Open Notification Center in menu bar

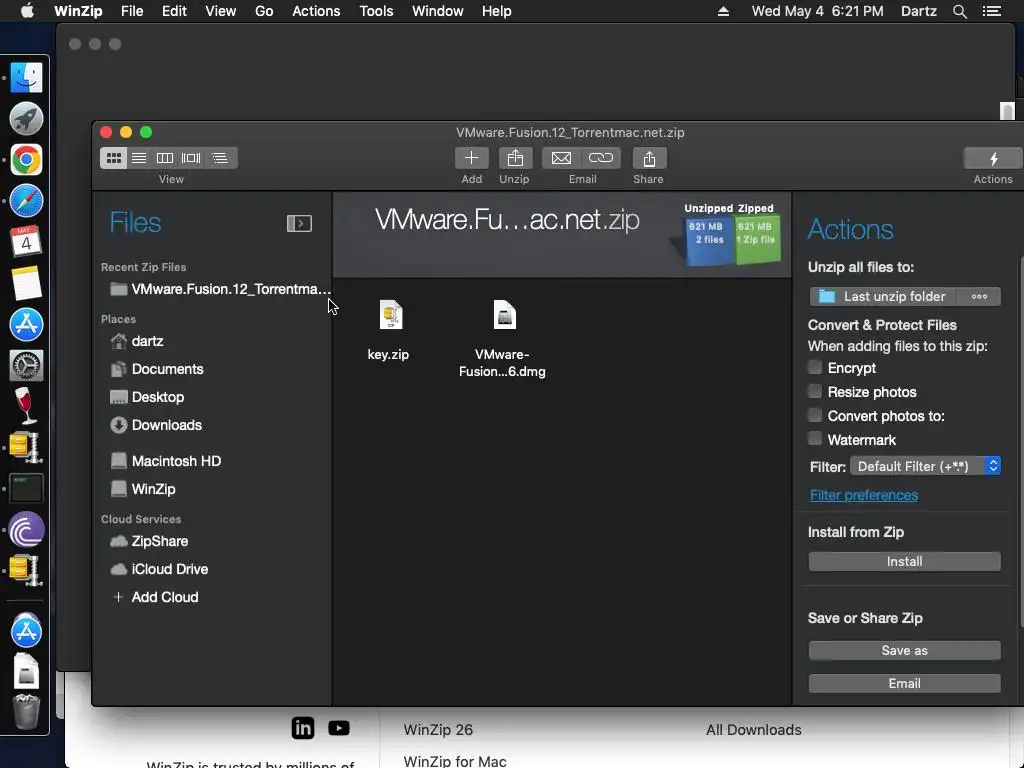point(992,11)
